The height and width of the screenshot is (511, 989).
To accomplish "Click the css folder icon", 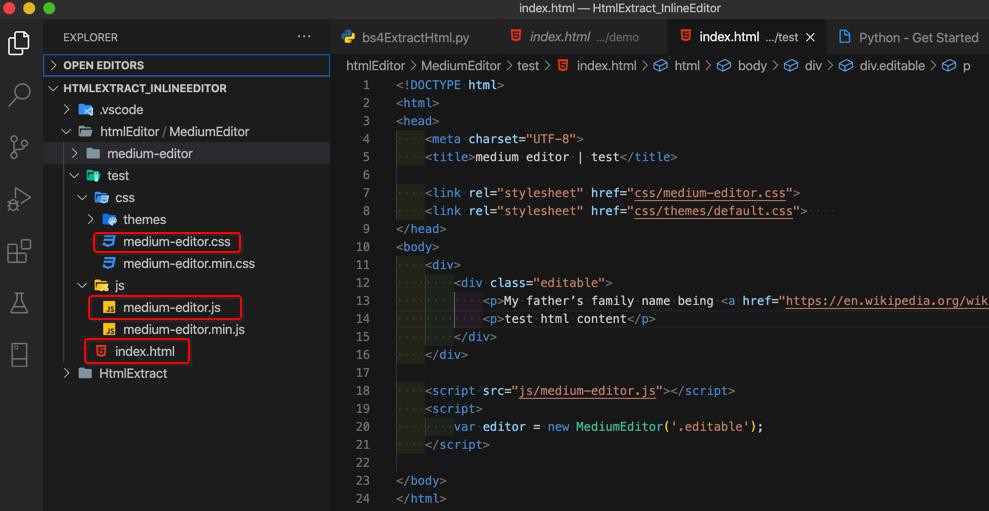I will tap(101, 197).
